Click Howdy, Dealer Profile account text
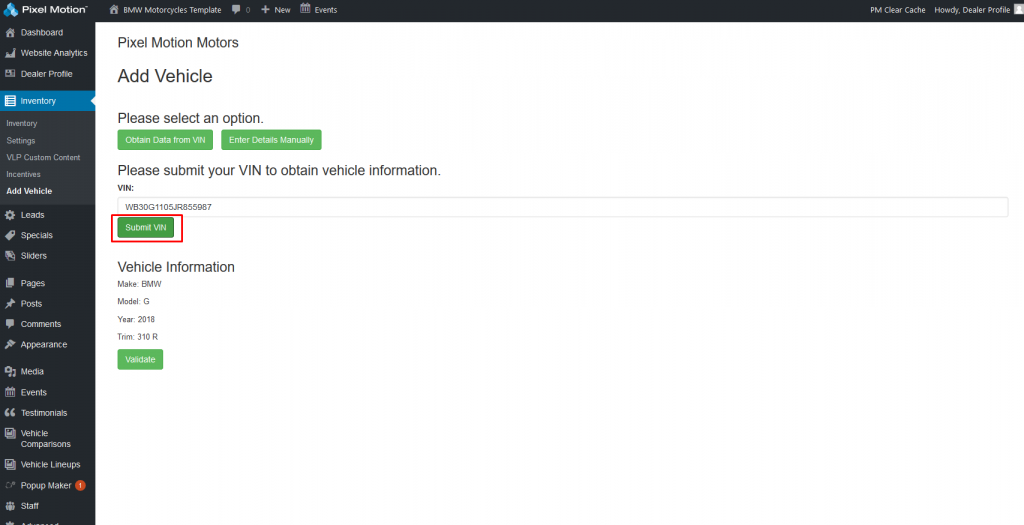The image size is (1024, 525). [972, 10]
